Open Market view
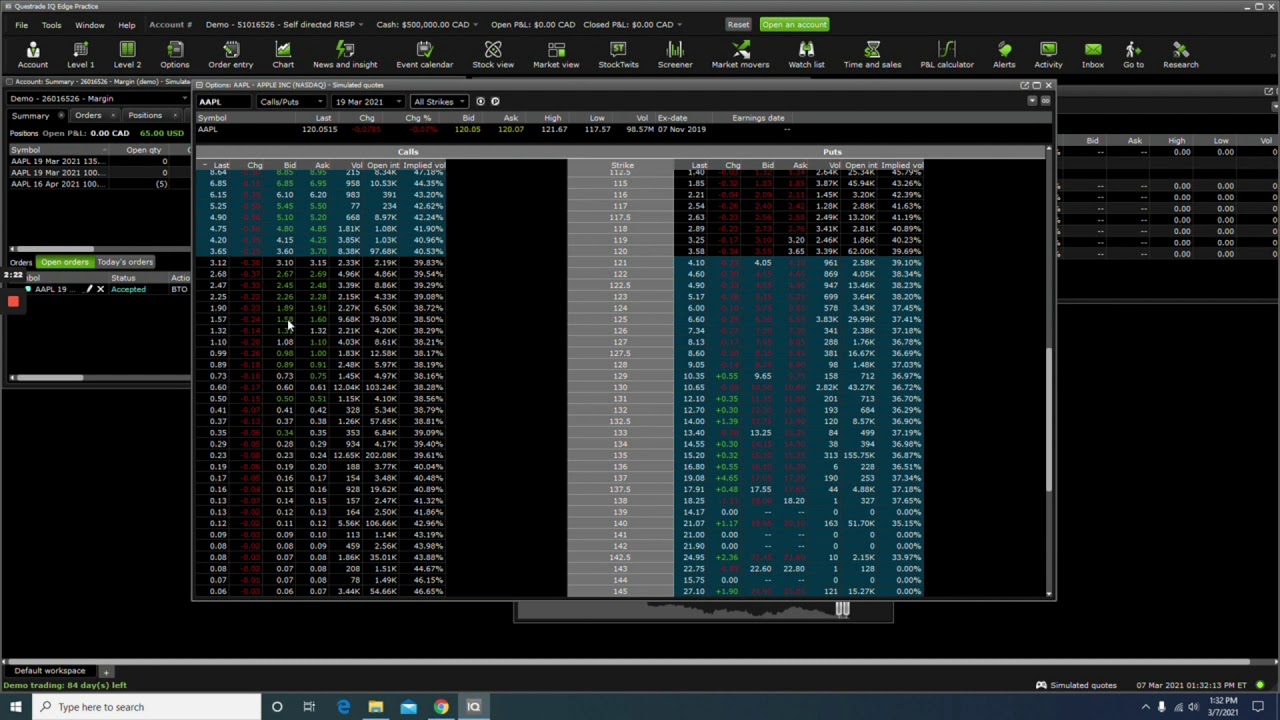This screenshot has height=720, width=1280. pyautogui.click(x=556, y=54)
